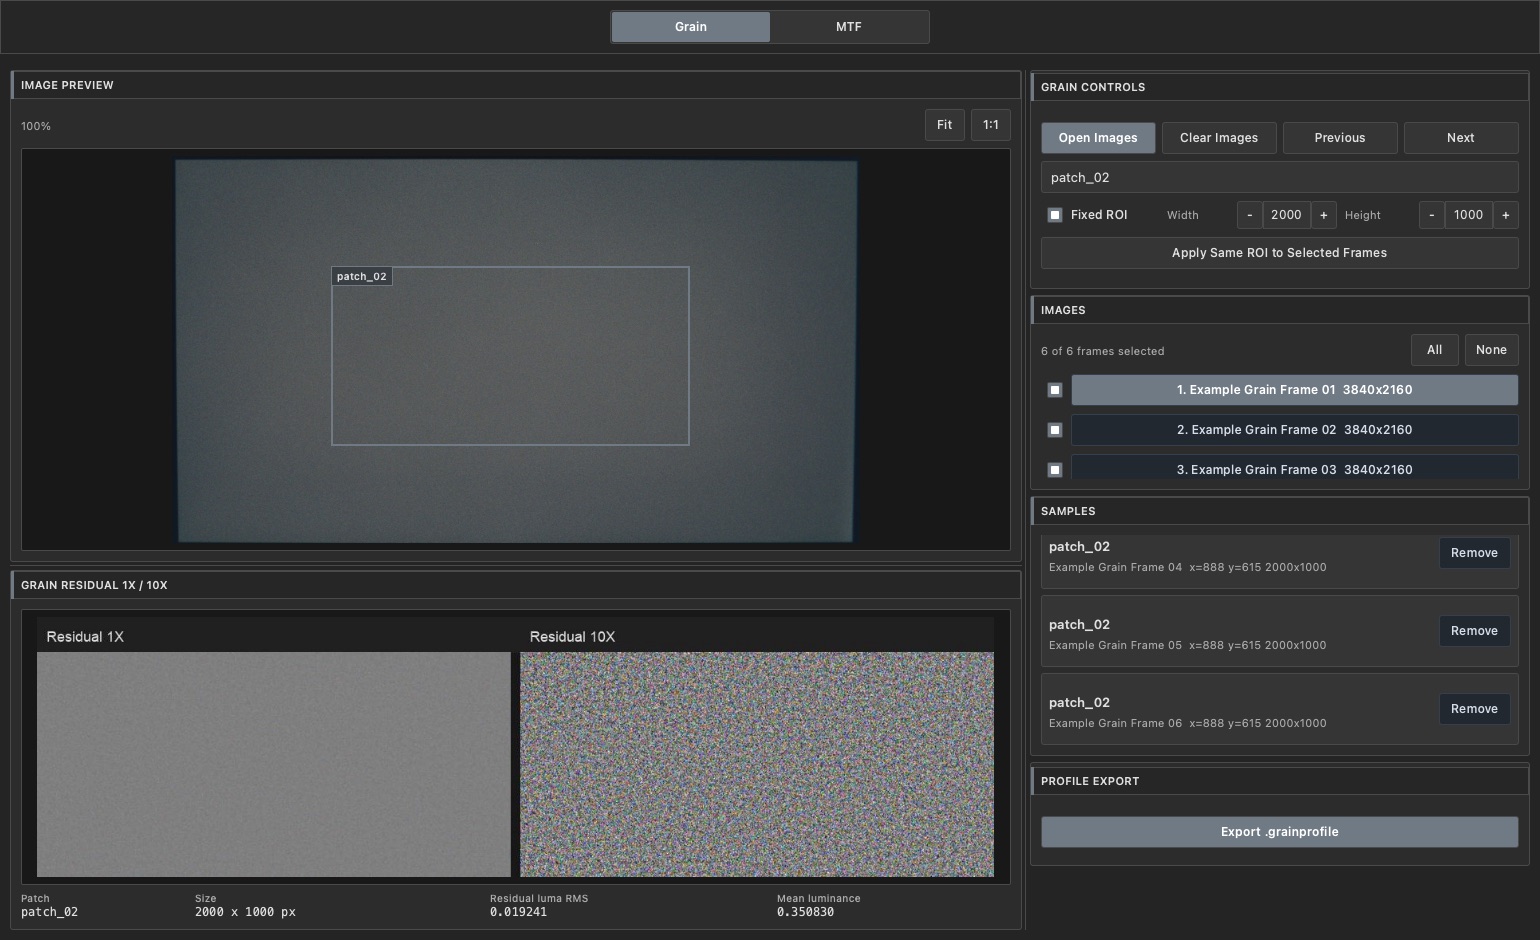Screen dimensions: 1540x940
Task: Click the Mean luminance value 0.350830
Action: [805, 912]
